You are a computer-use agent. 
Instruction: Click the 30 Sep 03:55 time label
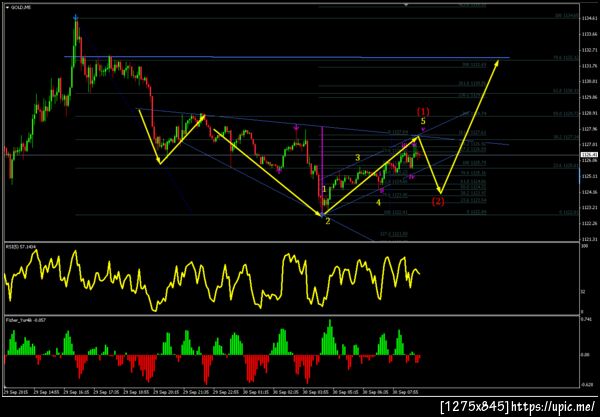[x=315, y=392]
